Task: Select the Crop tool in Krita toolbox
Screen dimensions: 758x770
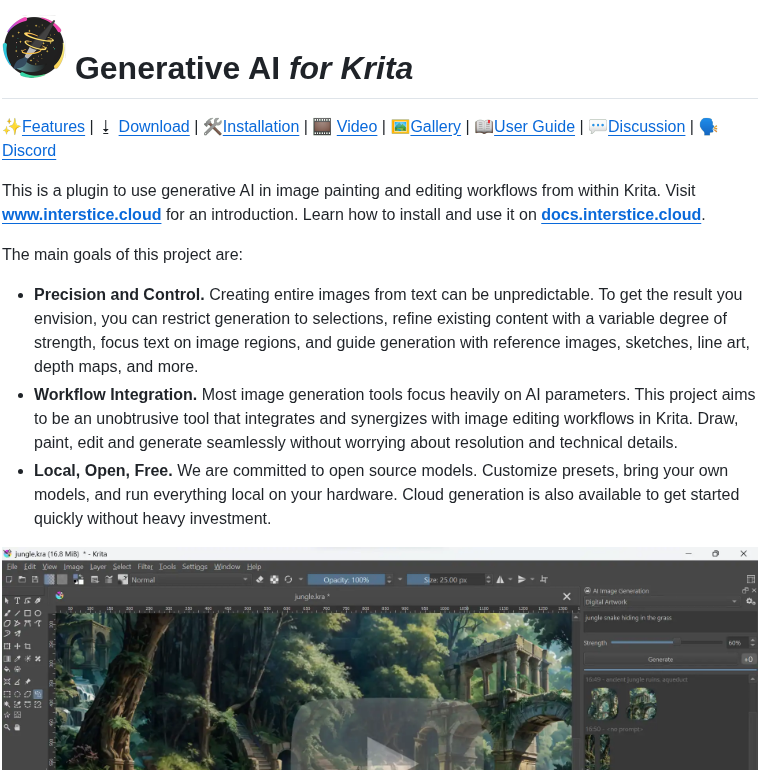Action: (27, 646)
